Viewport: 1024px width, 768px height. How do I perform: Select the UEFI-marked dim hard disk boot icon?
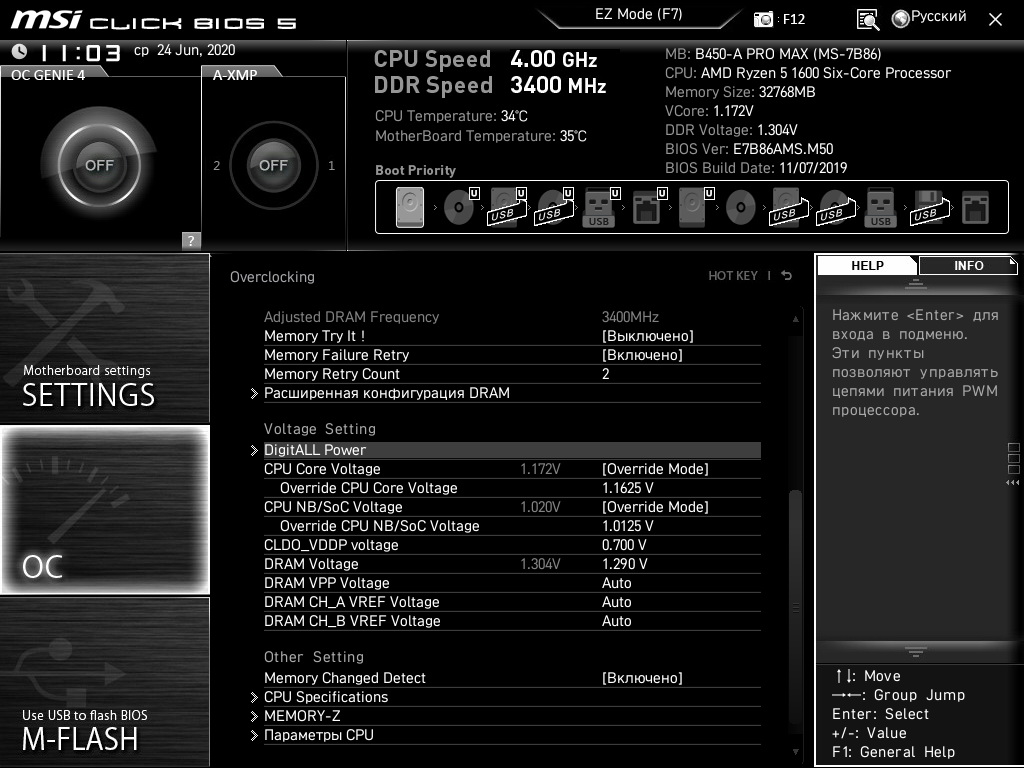696,208
